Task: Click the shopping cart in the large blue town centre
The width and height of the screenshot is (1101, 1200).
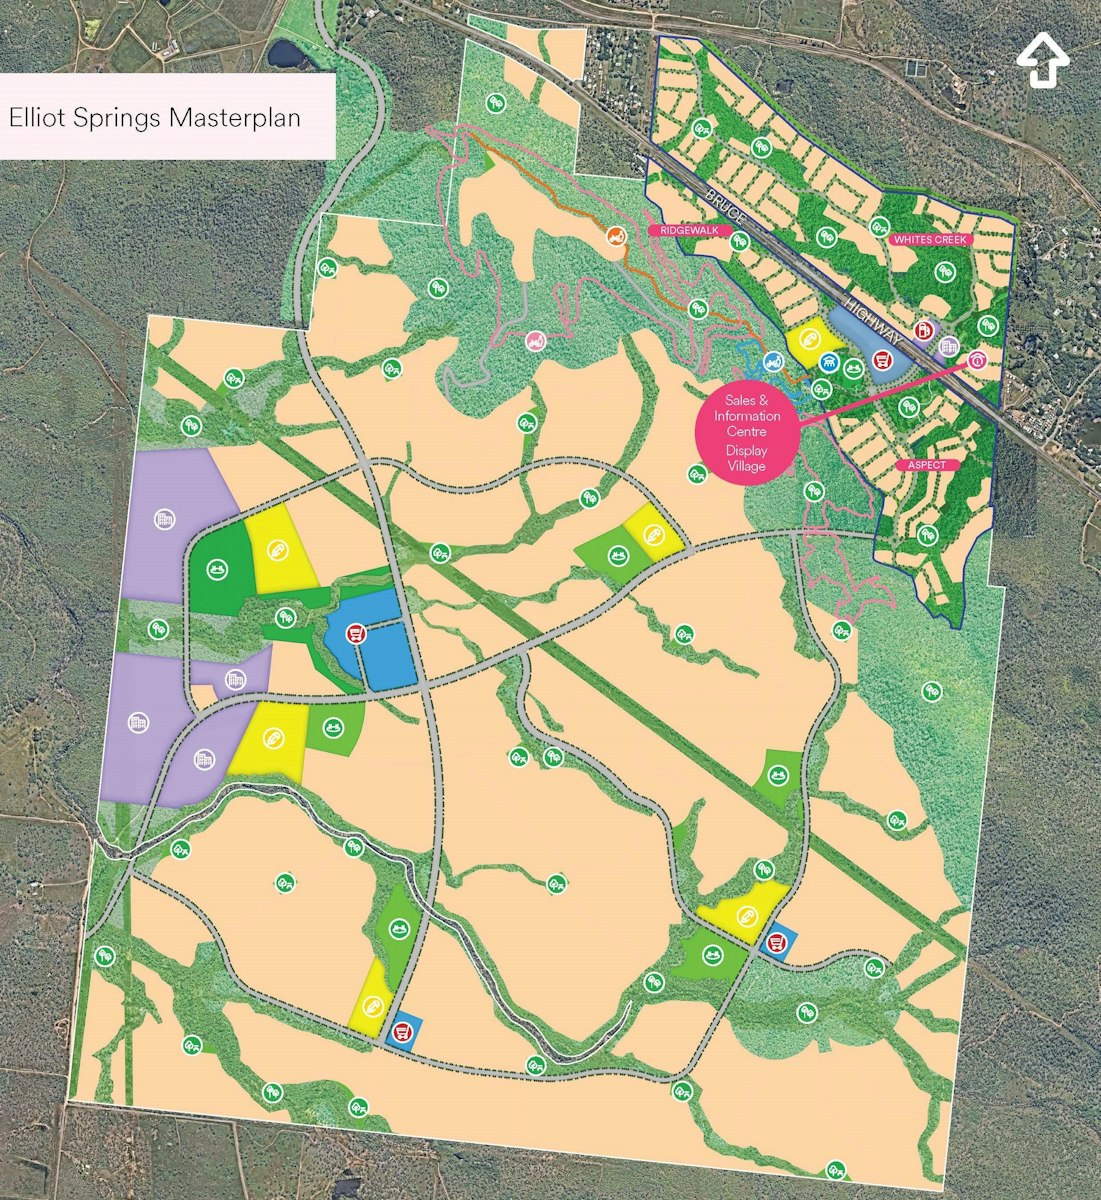Action: 355,633
